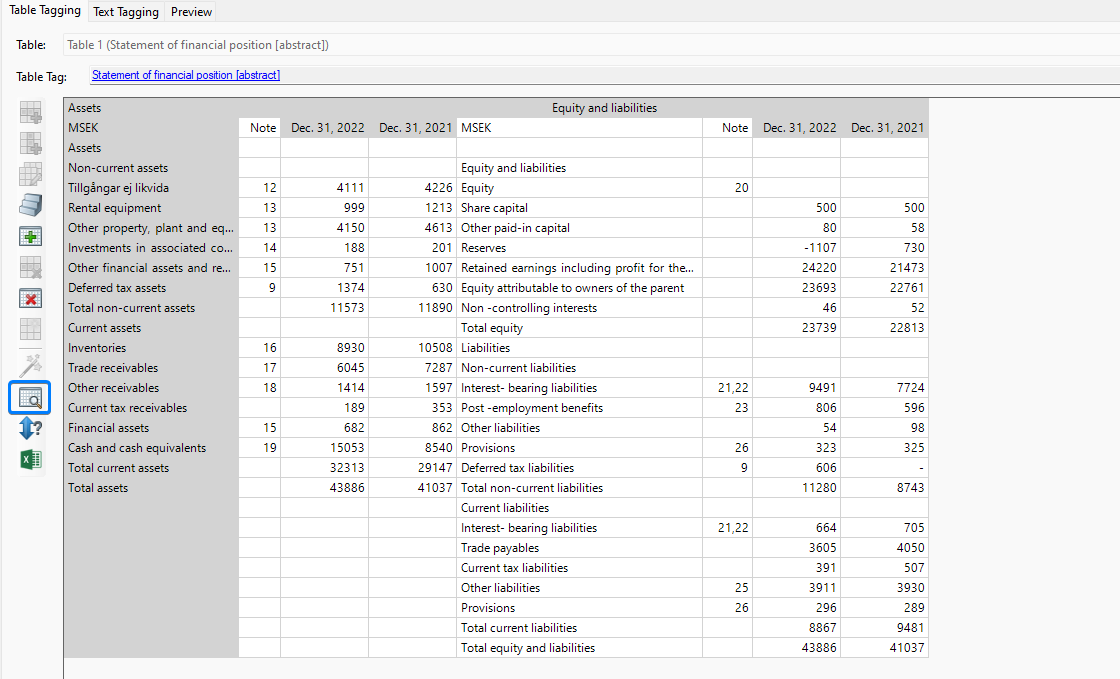Select 'Total non-current liabilities' cell
The image size is (1120, 679).
click(x=579, y=488)
